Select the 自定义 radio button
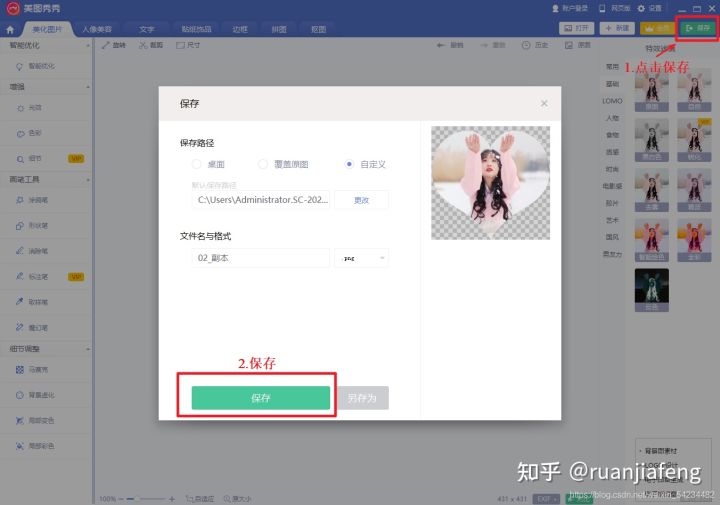 click(x=349, y=164)
